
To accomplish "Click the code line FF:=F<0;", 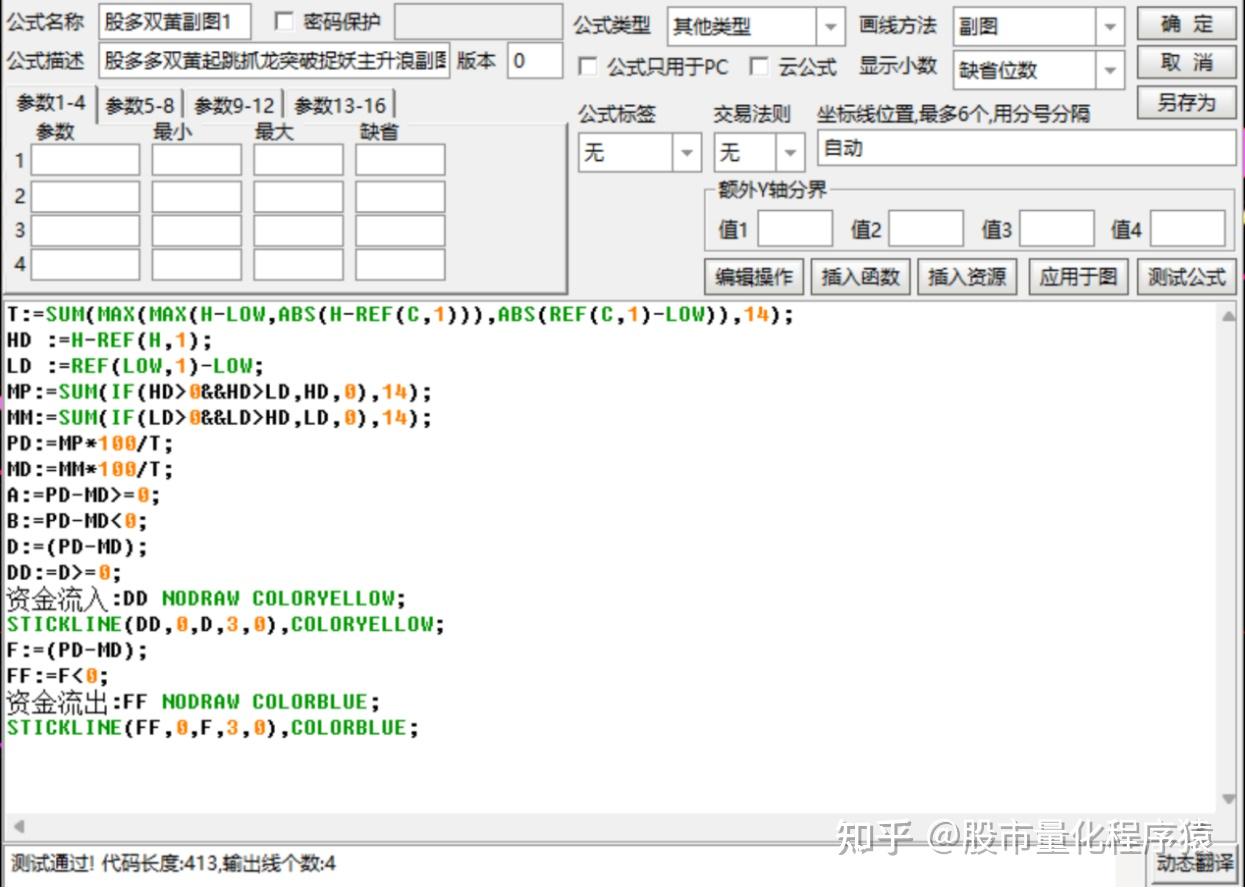I will pyautogui.click(x=58, y=676).
